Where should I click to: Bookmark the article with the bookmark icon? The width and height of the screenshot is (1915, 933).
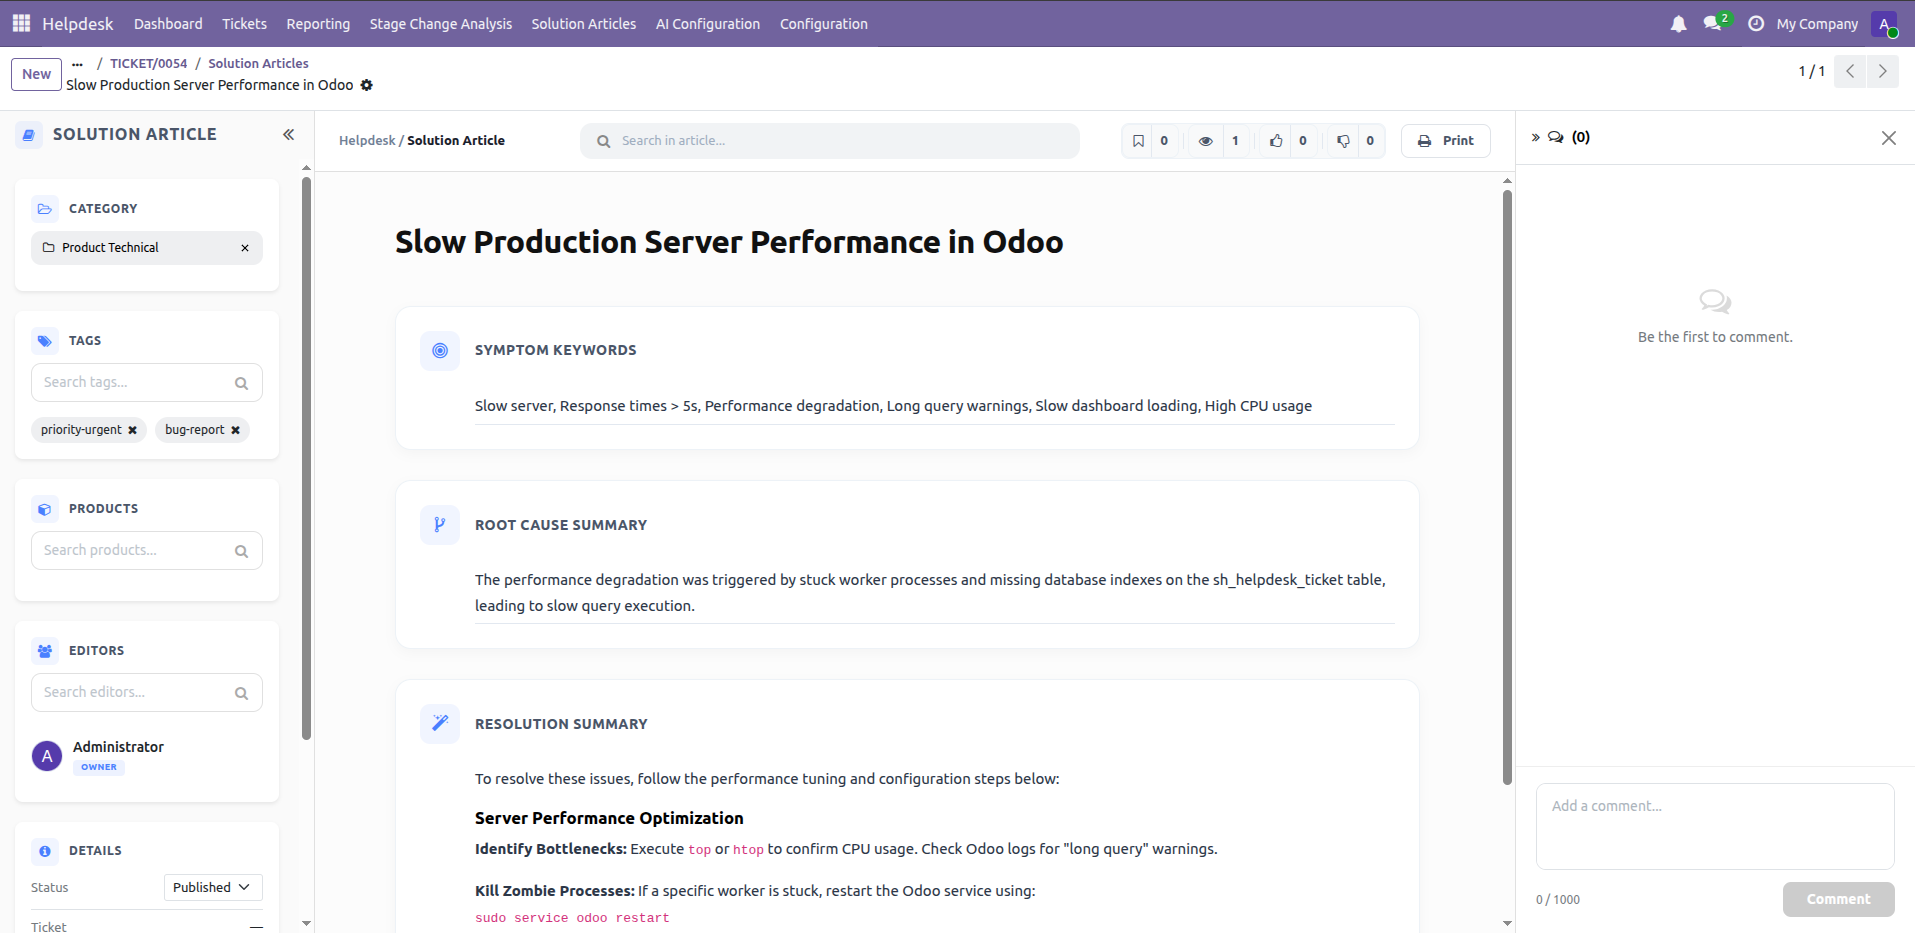pyautogui.click(x=1138, y=141)
